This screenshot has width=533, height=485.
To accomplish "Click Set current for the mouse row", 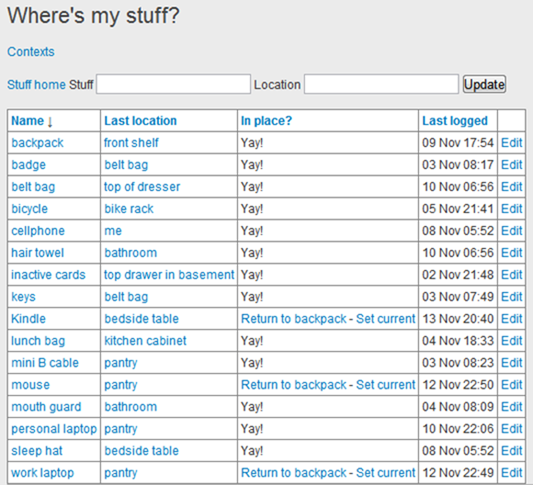I will pyautogui.click(x=385, y=385).
